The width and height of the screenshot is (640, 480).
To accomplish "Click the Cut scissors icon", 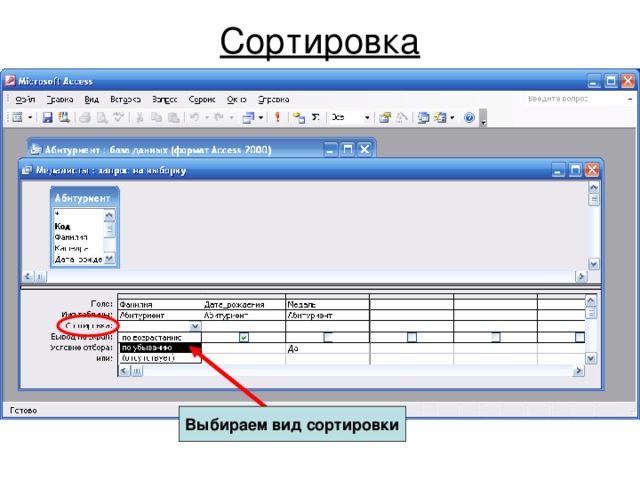I will tap(141, 118).
